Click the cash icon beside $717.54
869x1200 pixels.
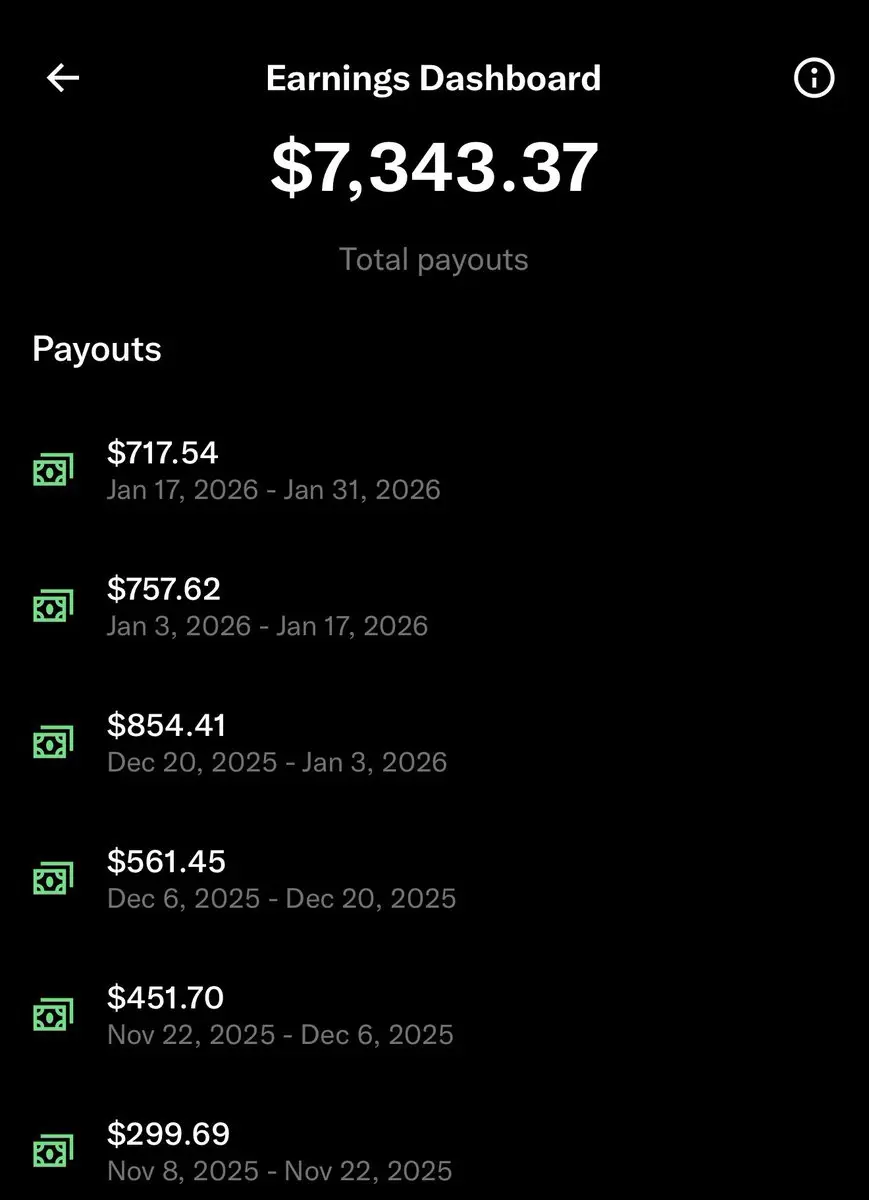pyautogui.click(x=53, y=469)
